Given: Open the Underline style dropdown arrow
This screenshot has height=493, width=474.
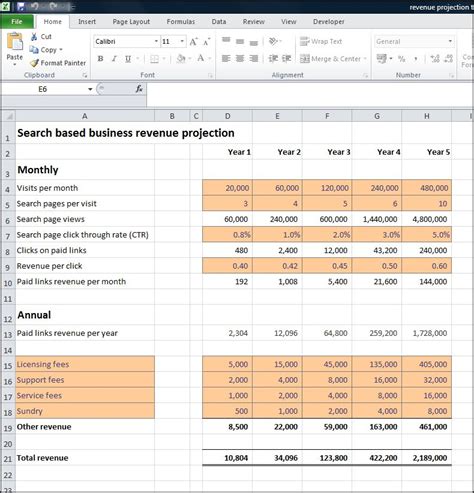Looking at the screenshot, I should [x=138, y=59].
